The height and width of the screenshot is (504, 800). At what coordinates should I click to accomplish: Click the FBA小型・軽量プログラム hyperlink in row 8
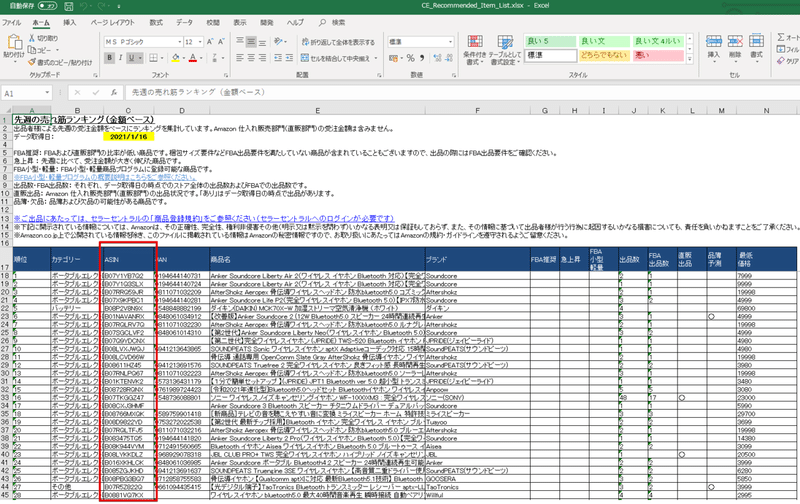click(105, 177)
